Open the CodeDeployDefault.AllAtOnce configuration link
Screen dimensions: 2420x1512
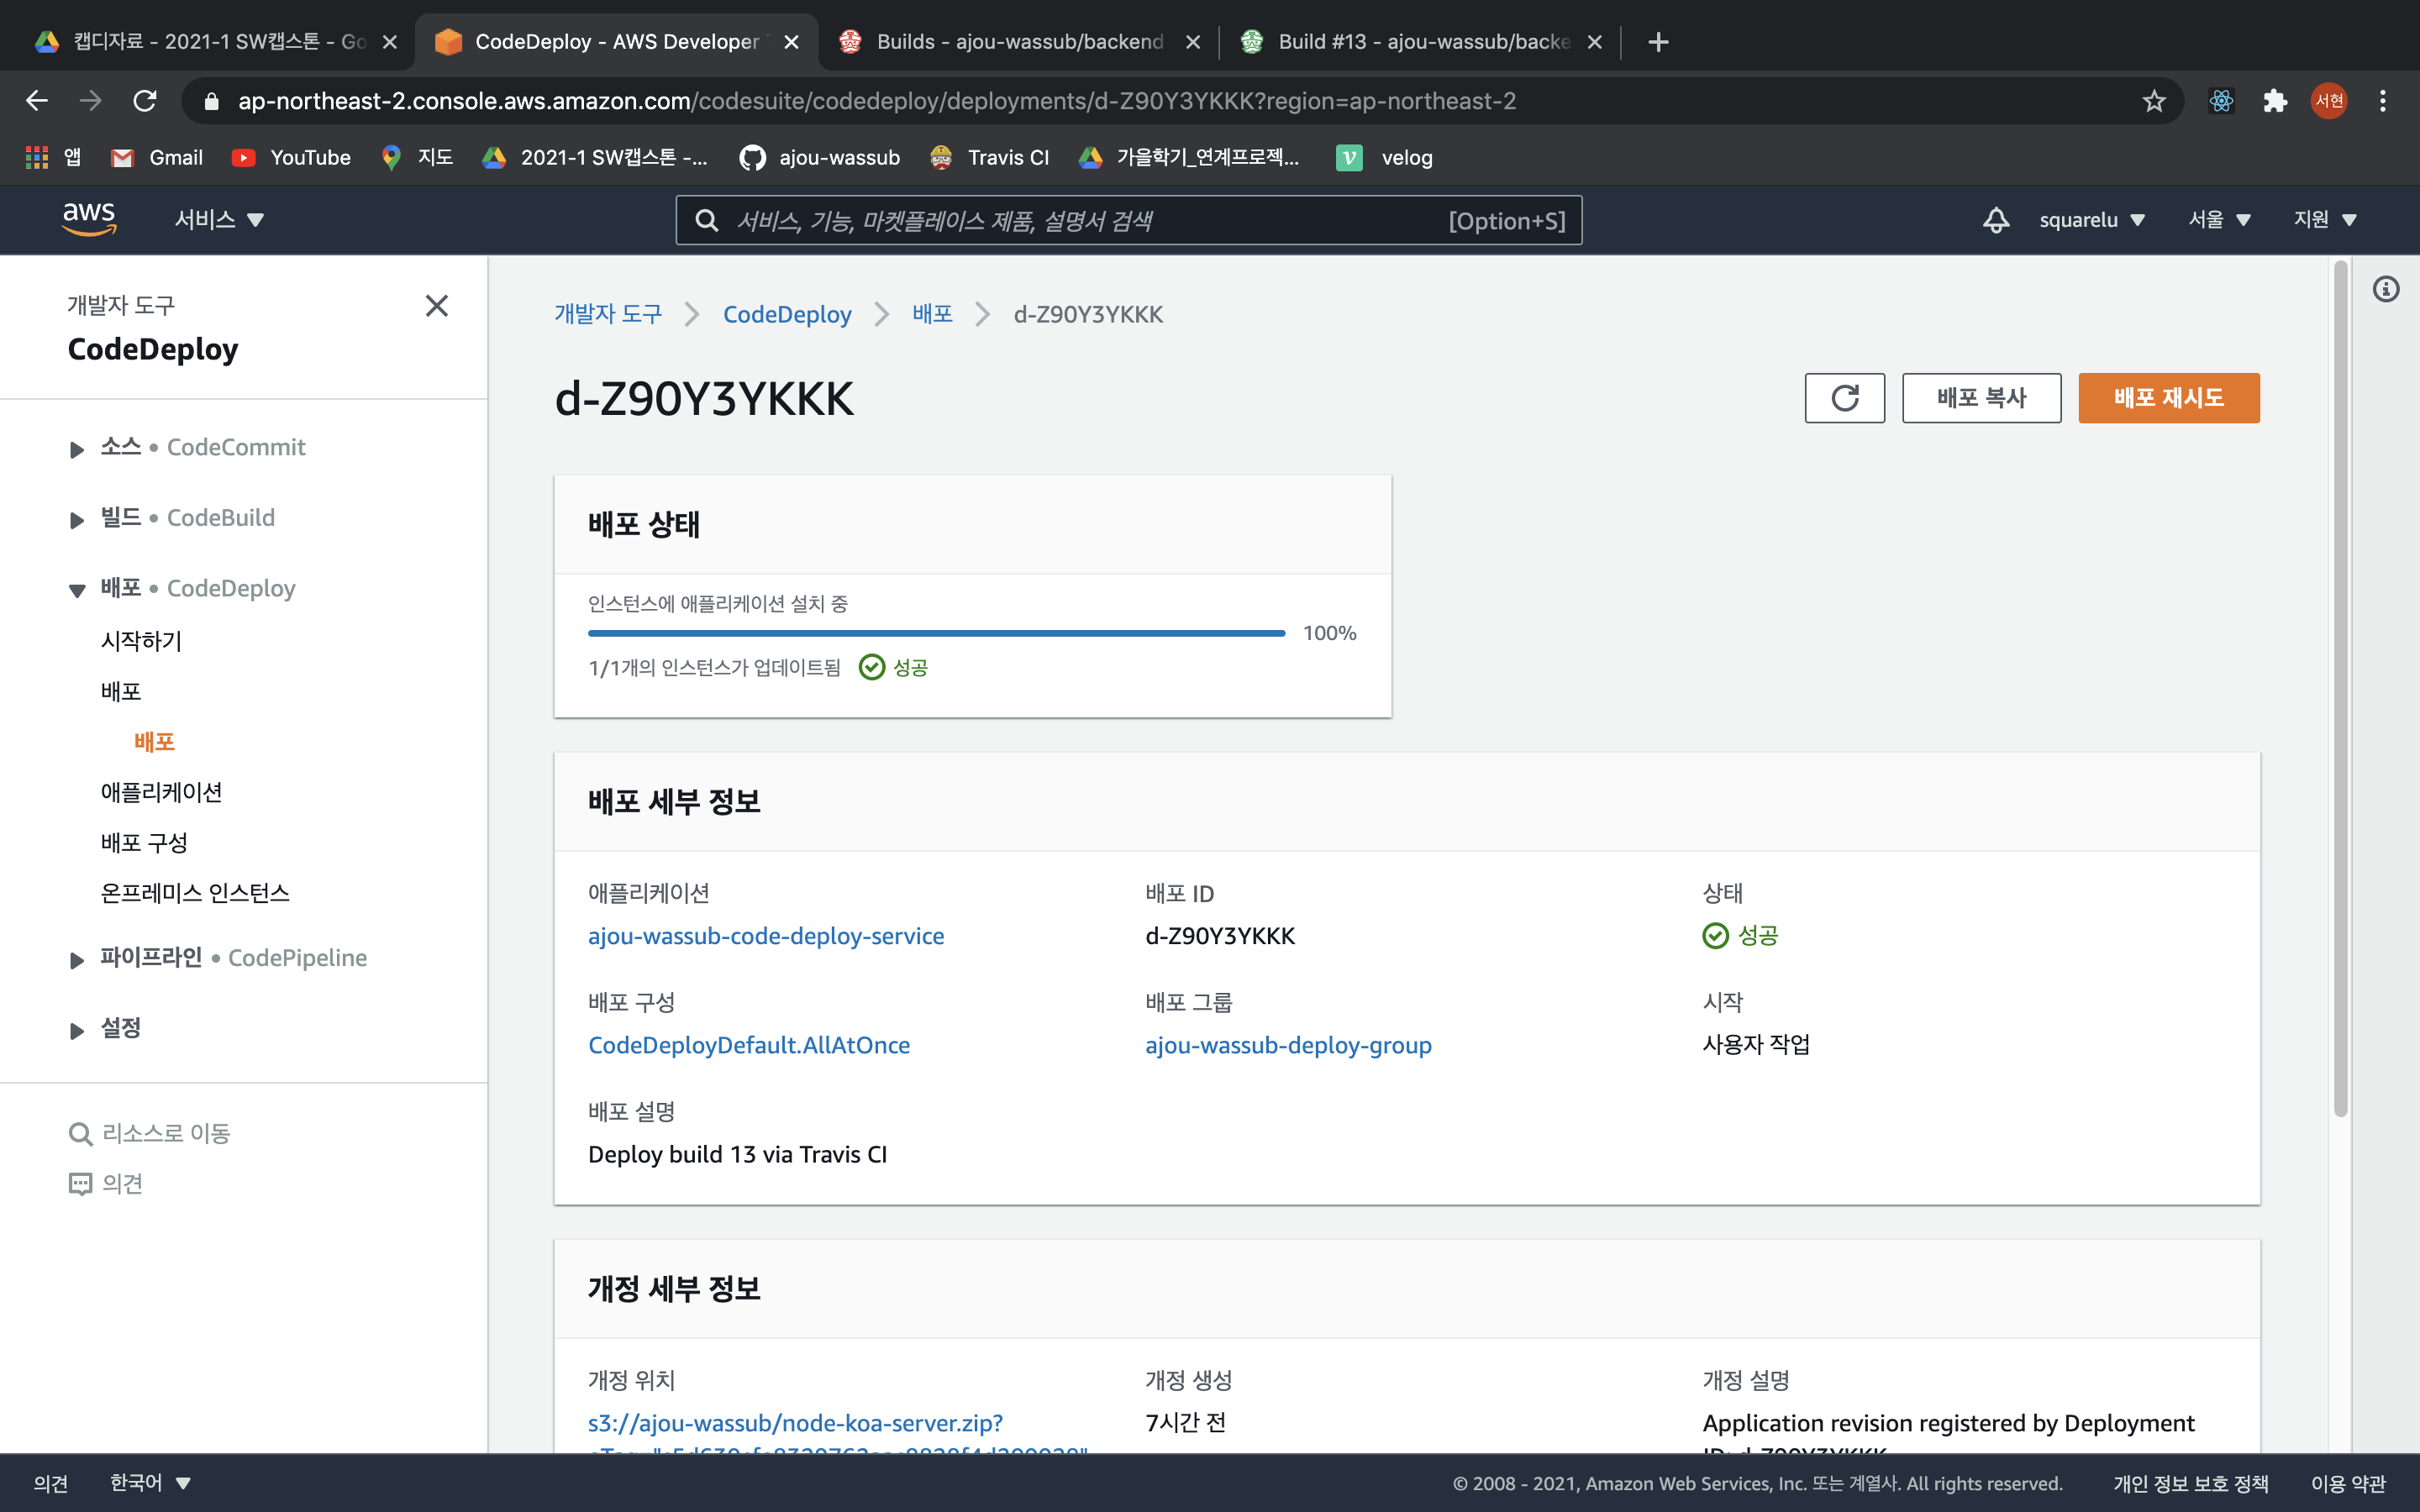pyautogui.click(x=749, y=1044)
